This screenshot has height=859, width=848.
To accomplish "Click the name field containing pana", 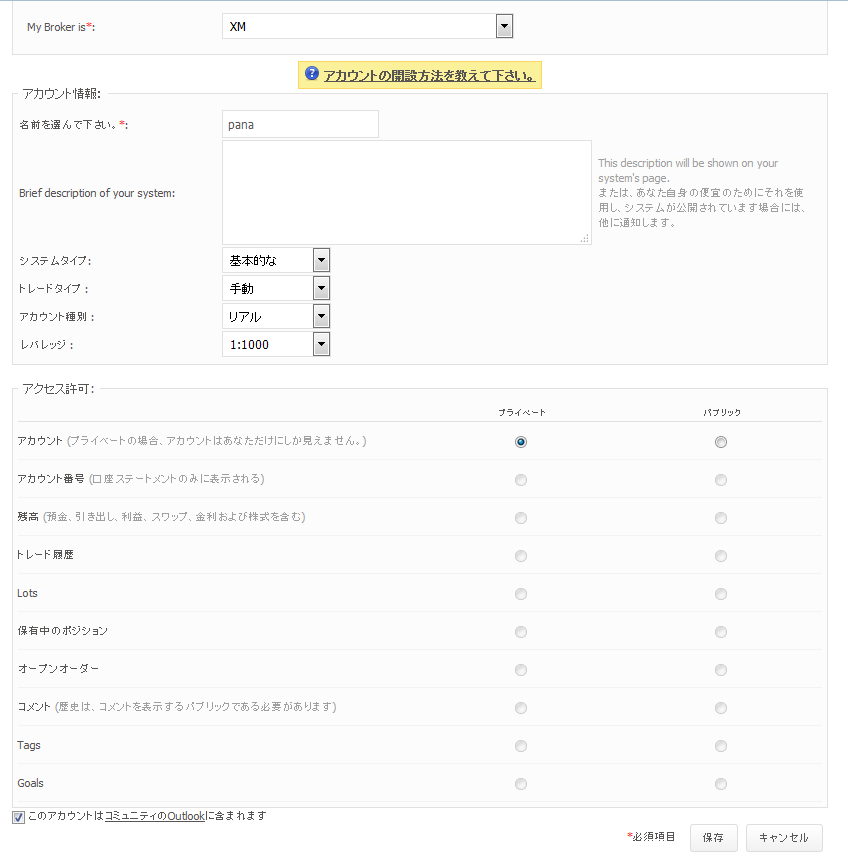I will tap(300, 124).
